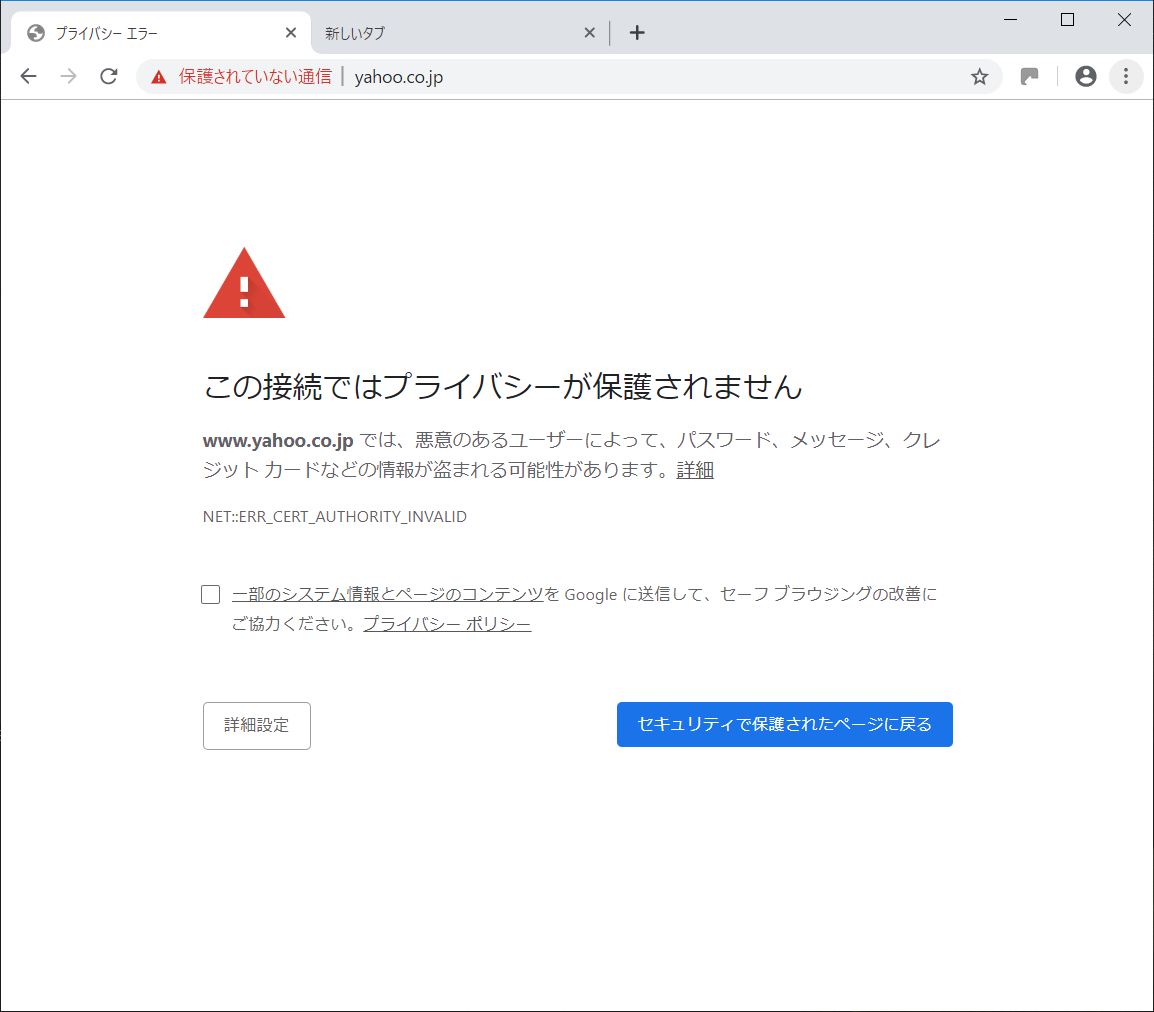Click the 詳細設定 button
The width and height of the screenshot is (1154, 1012).
257,726
